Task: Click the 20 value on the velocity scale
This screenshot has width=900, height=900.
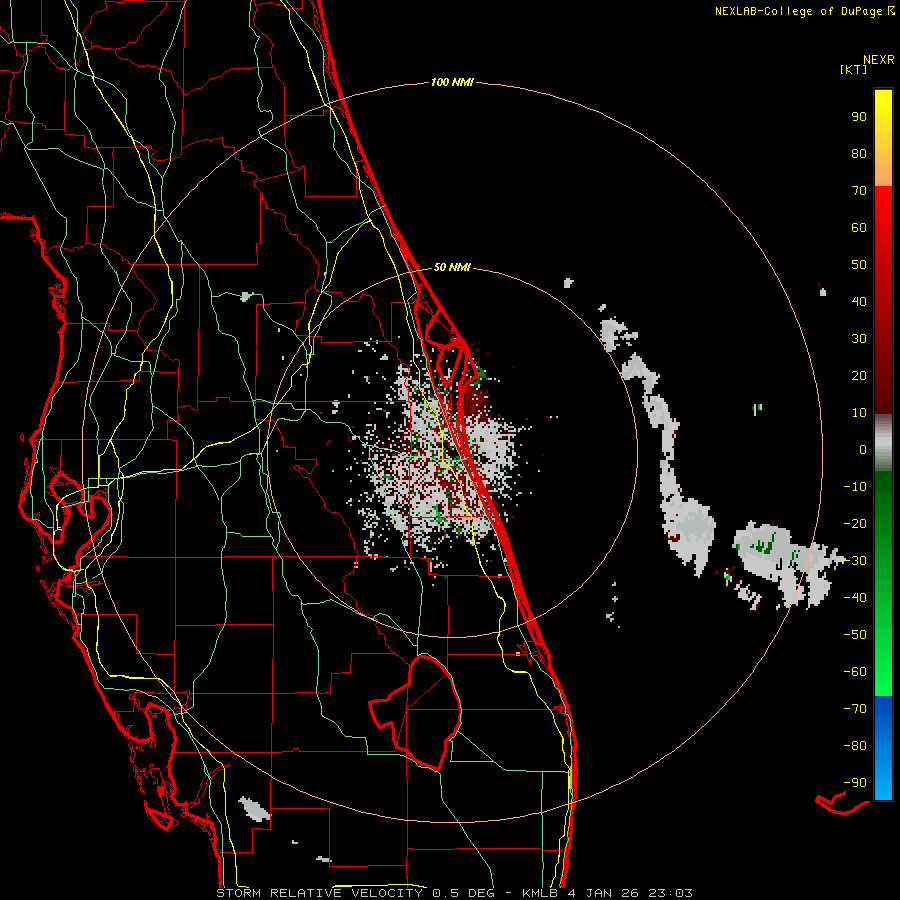Action: click(x=859, y=376)
